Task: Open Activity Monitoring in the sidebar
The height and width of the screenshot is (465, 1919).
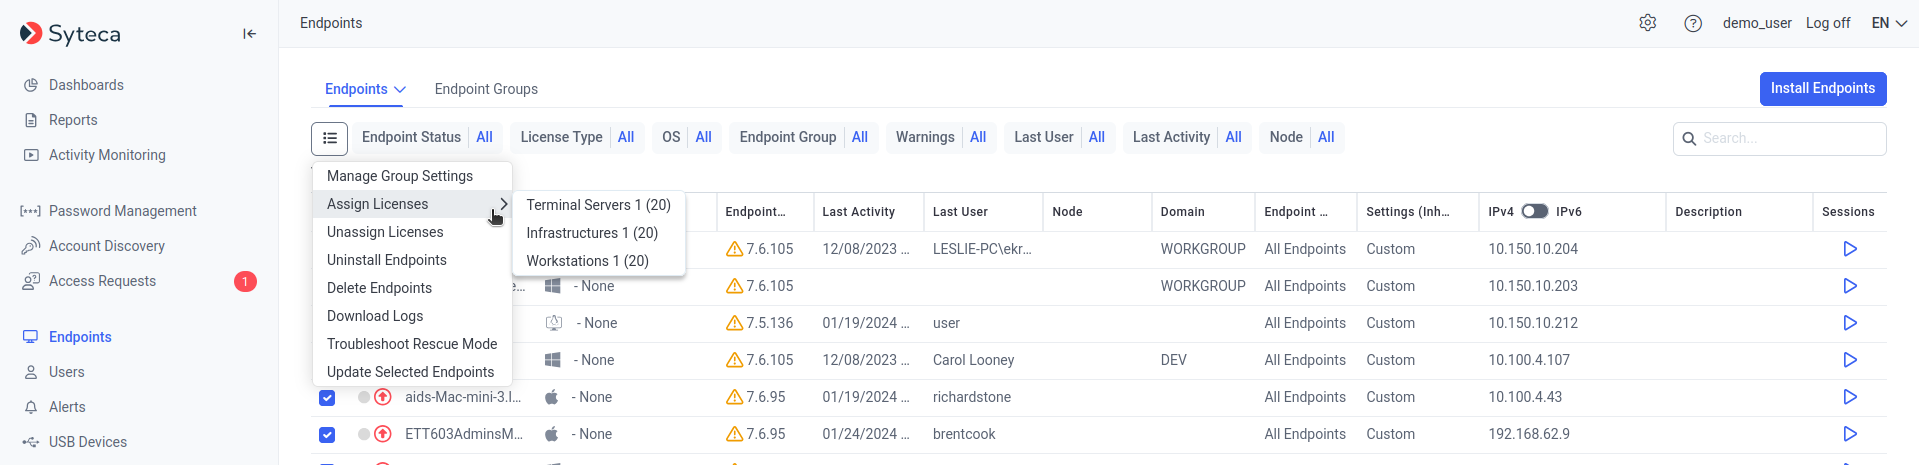Action: pos(107,155)
